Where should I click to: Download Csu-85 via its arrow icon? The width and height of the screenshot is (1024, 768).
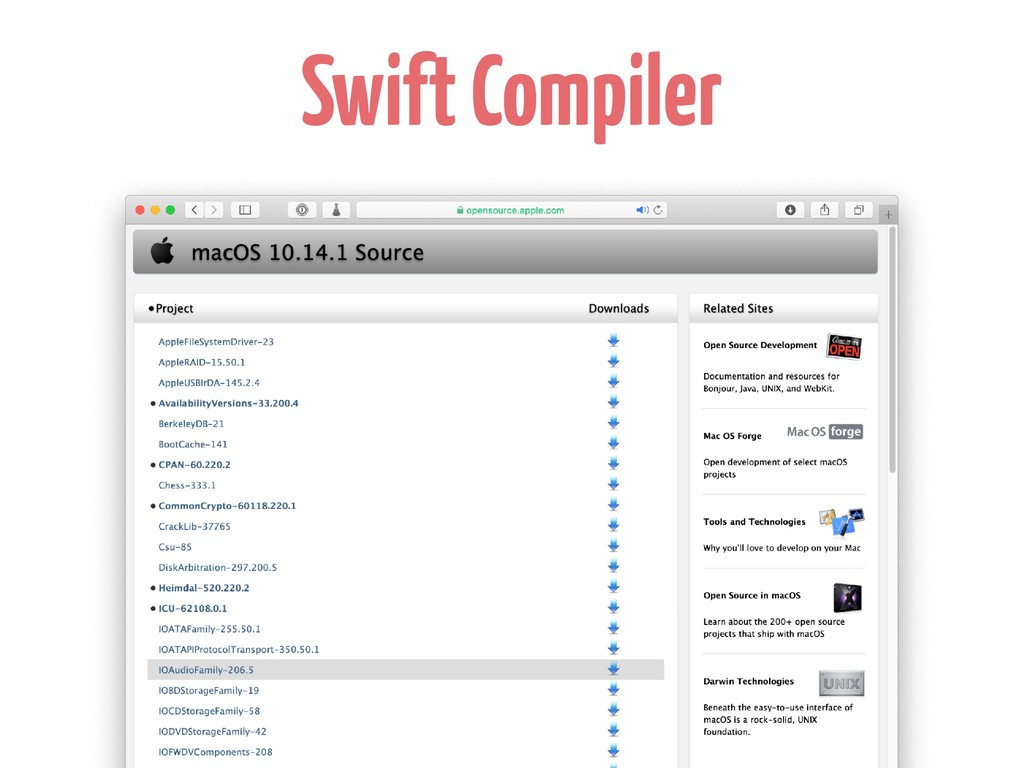(x=613, y=545)
